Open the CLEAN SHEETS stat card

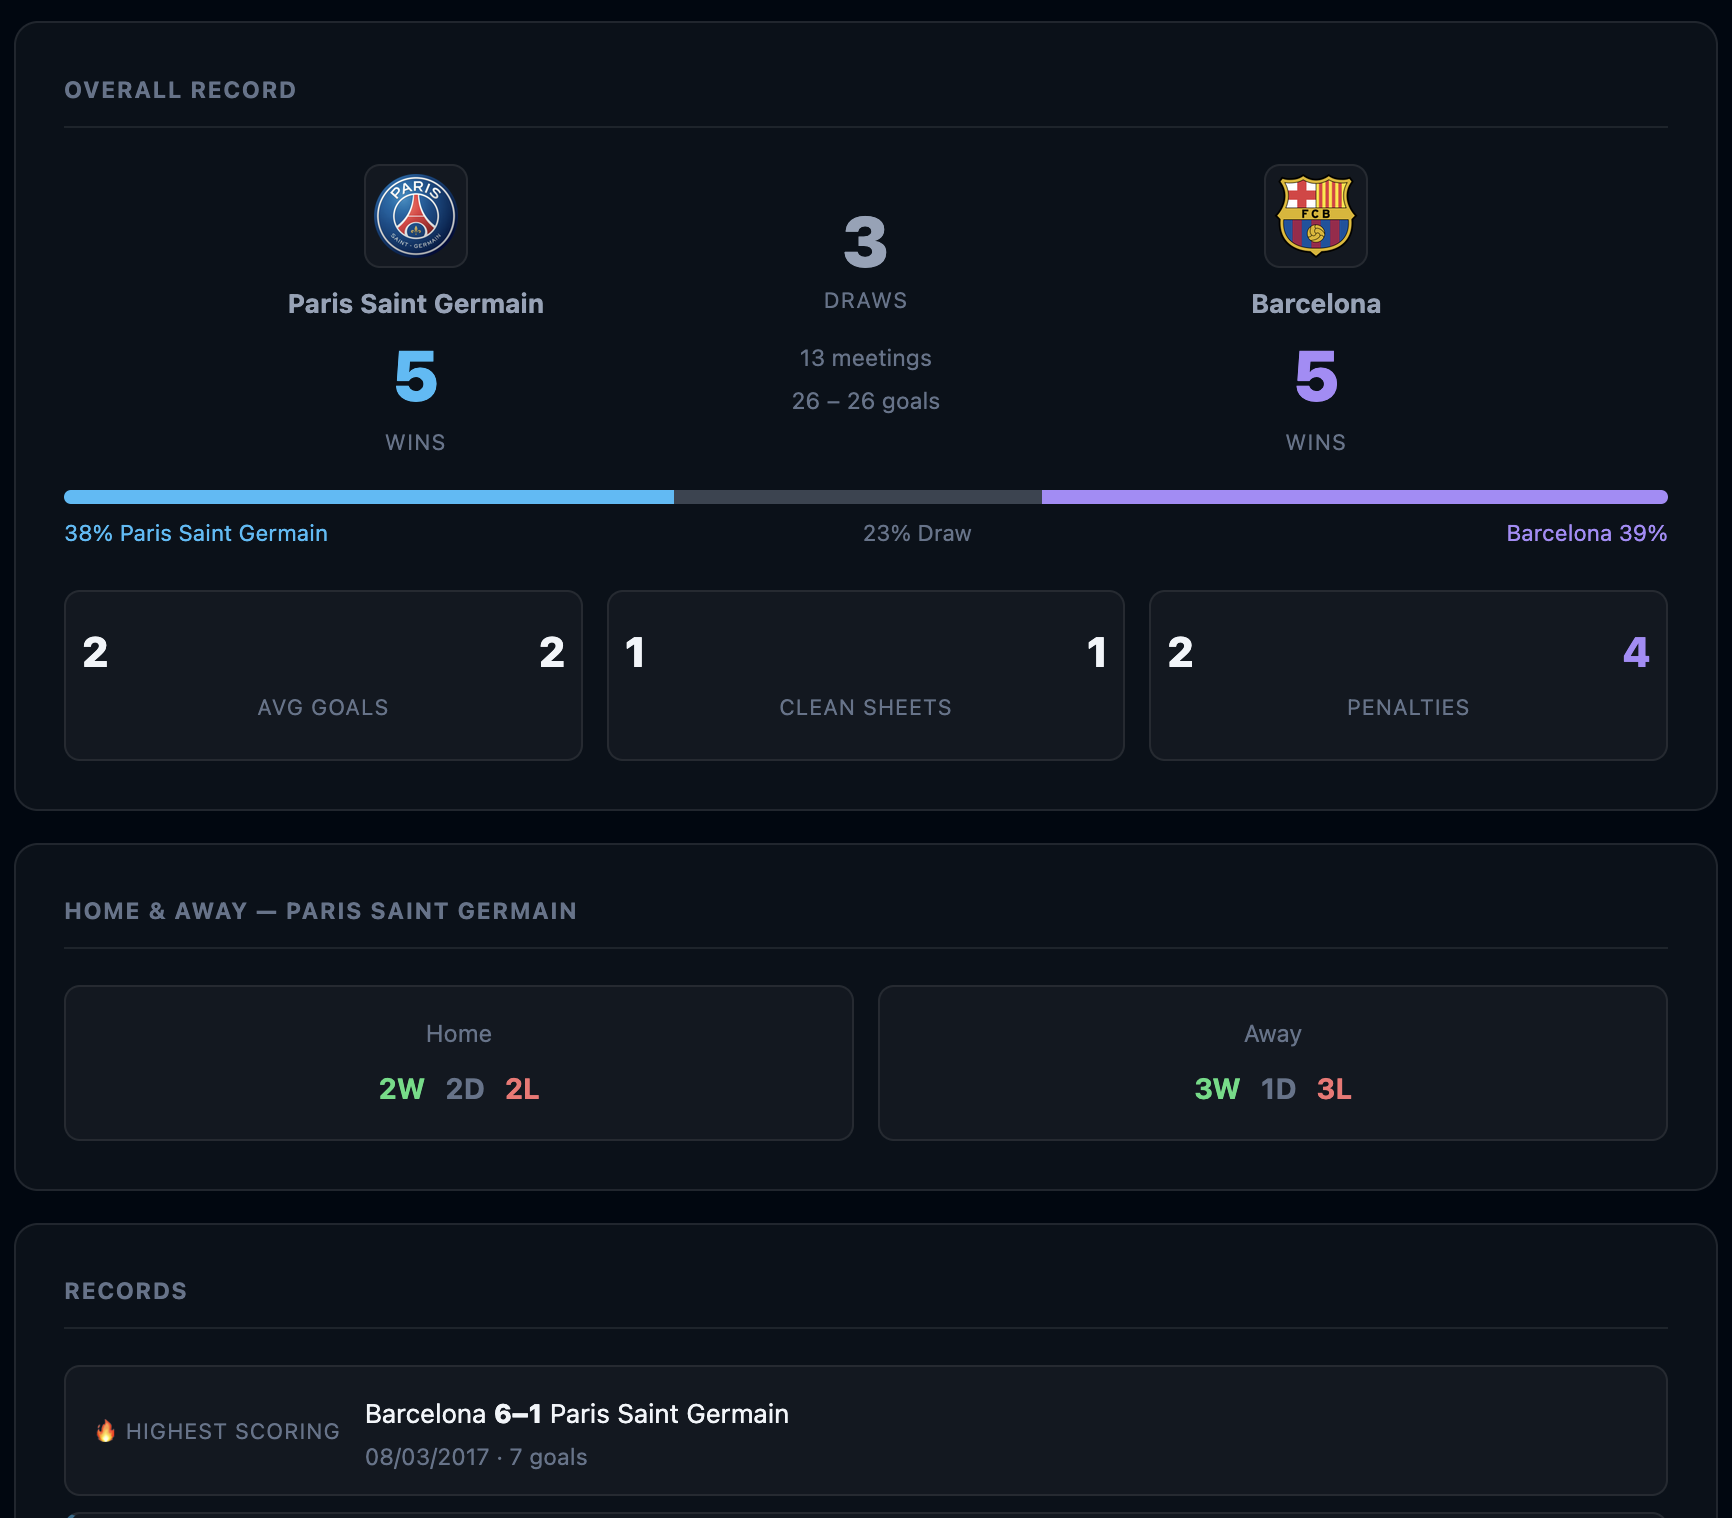[866, 675]
